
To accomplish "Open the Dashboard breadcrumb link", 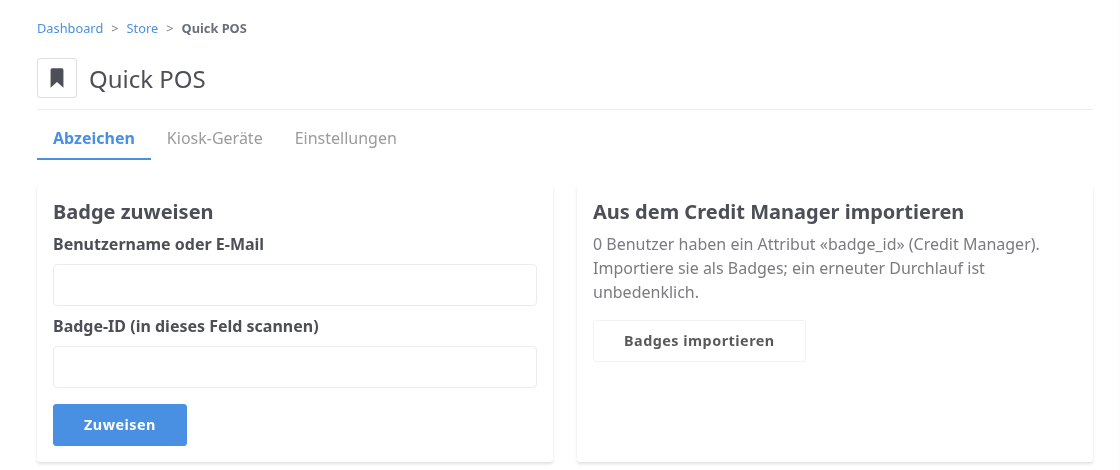I will [70, 29].
